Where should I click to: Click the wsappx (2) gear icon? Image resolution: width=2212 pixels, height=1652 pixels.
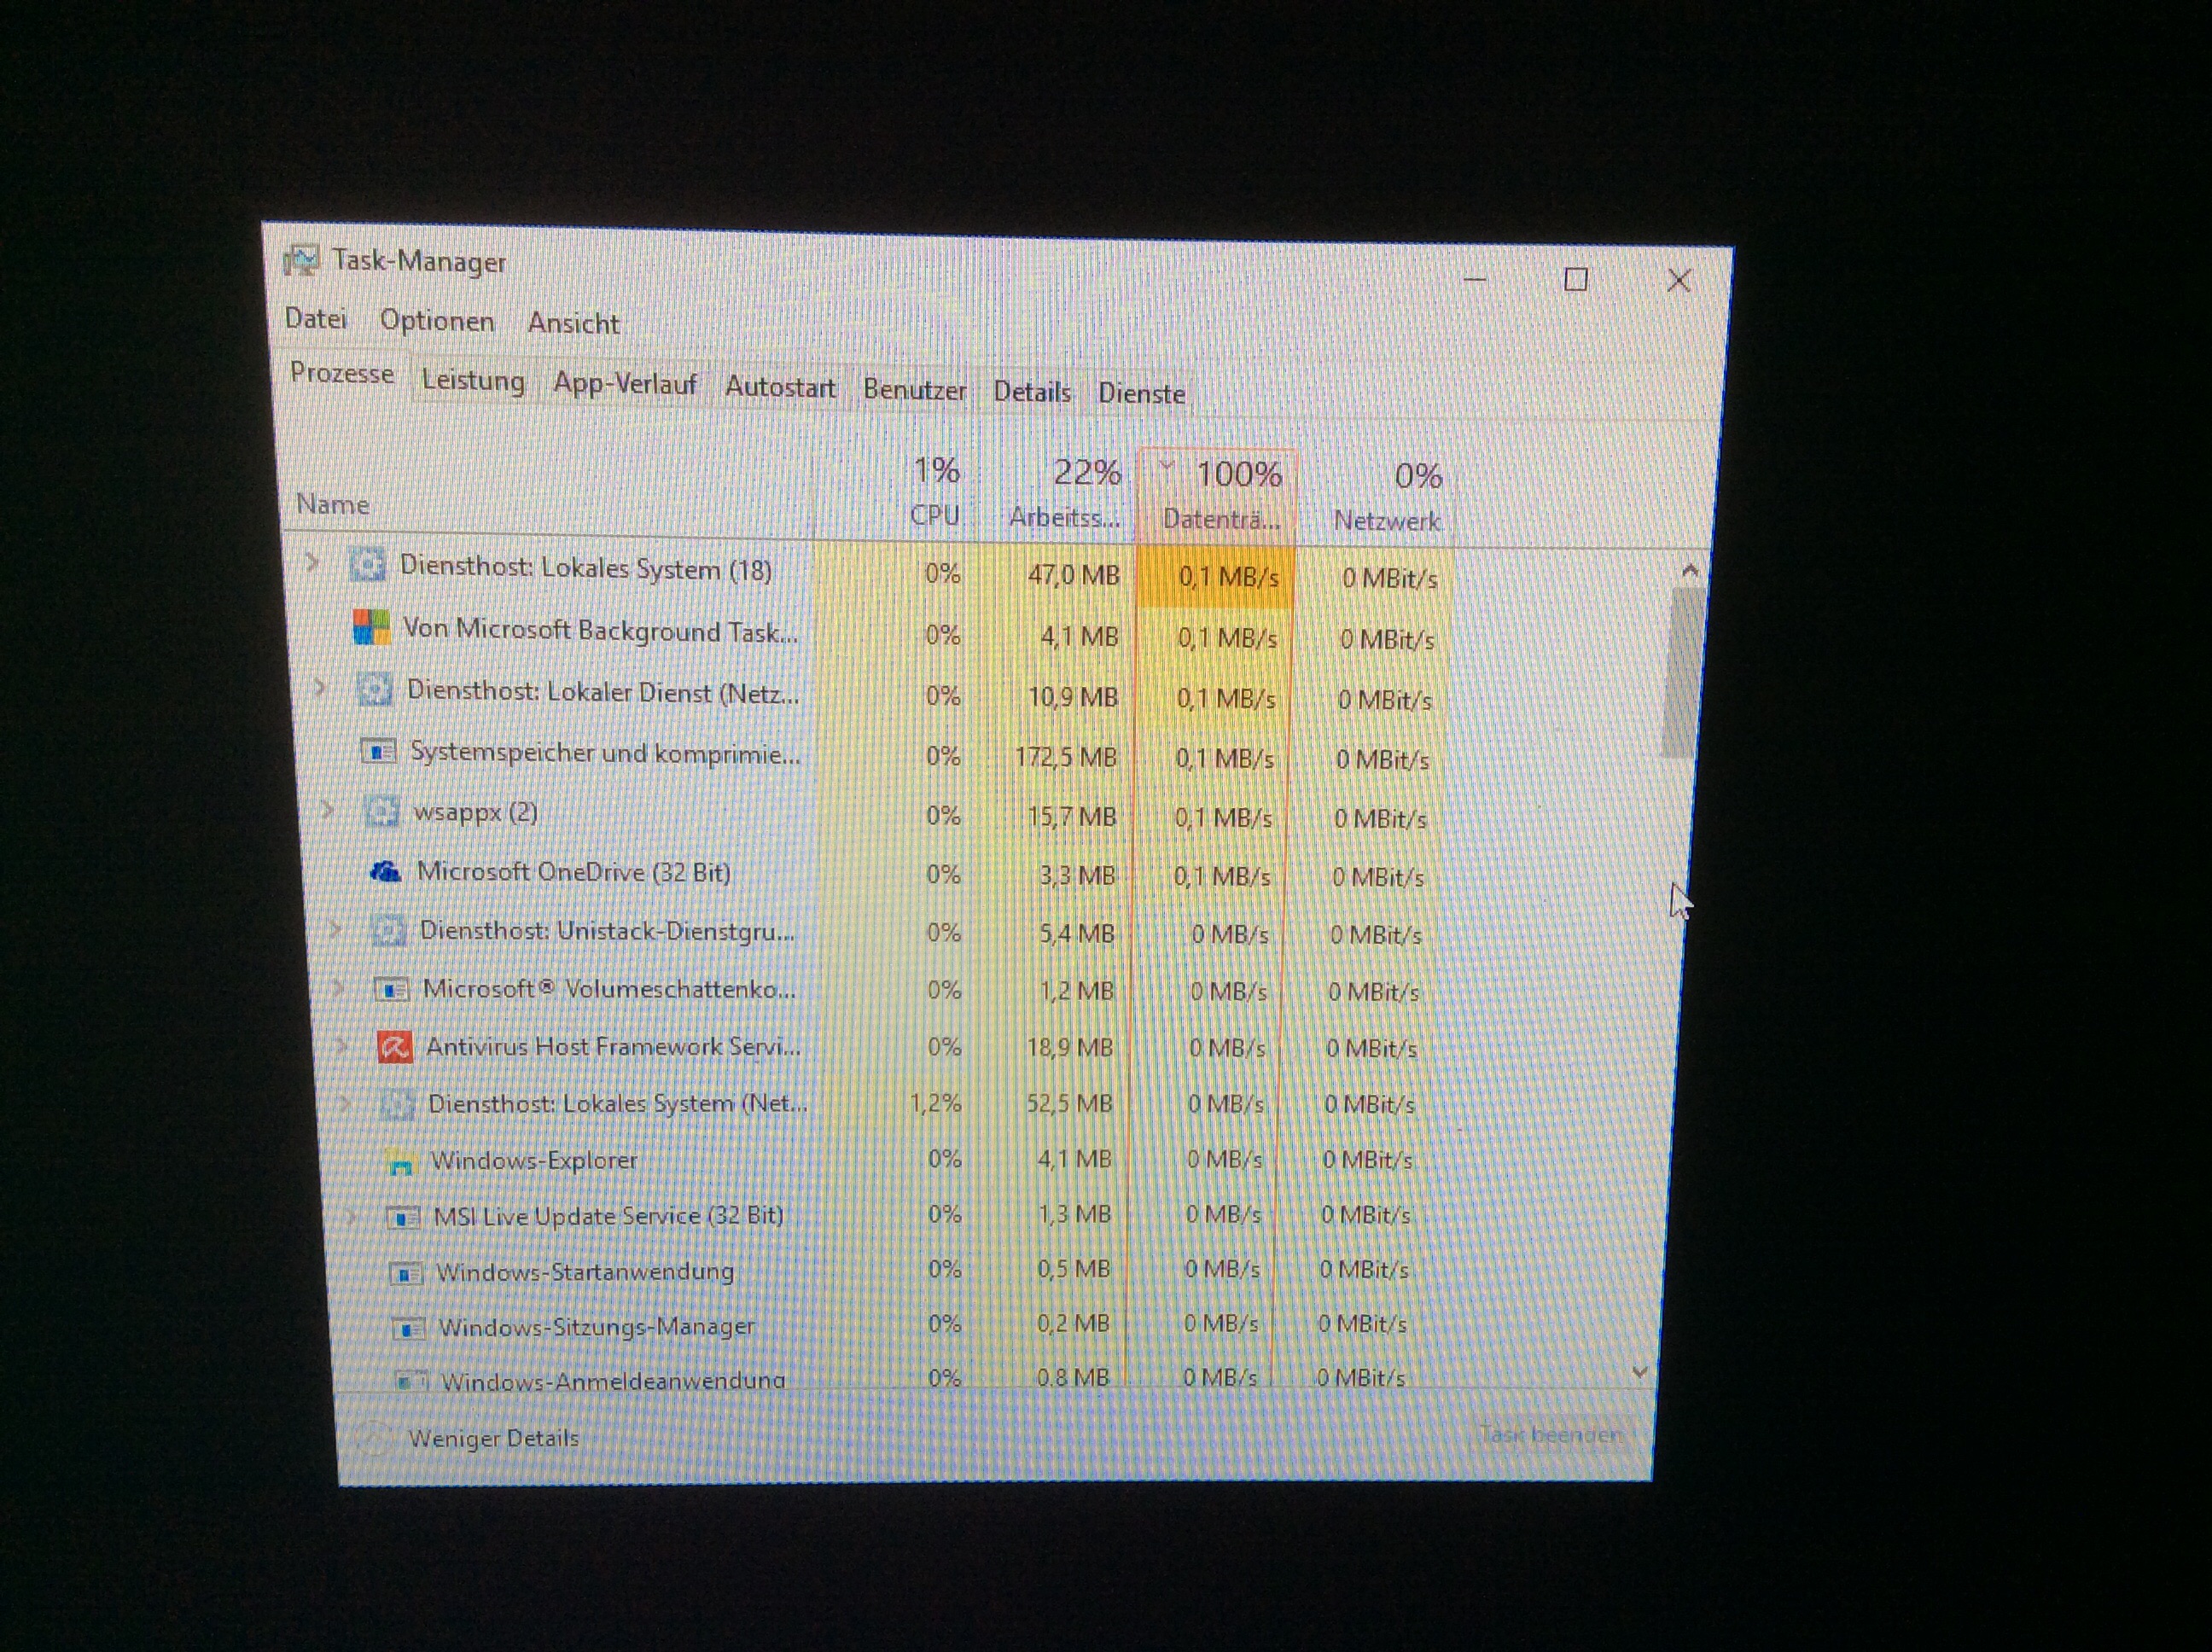tap(382, 810)
